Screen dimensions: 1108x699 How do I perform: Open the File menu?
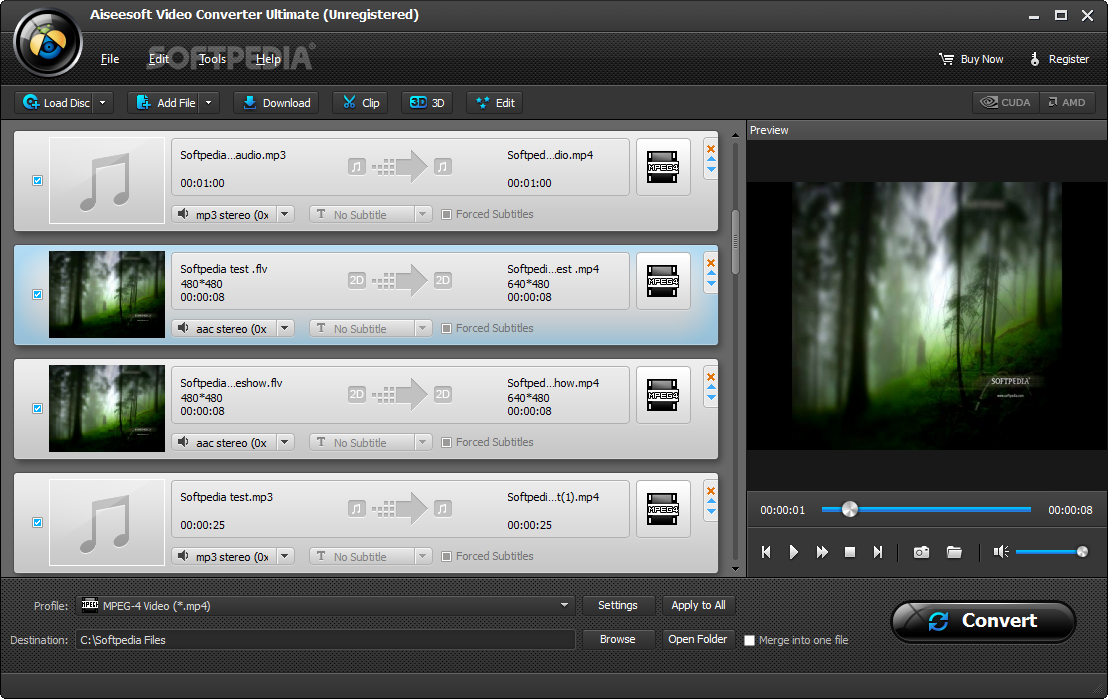[x=110, y=59]
